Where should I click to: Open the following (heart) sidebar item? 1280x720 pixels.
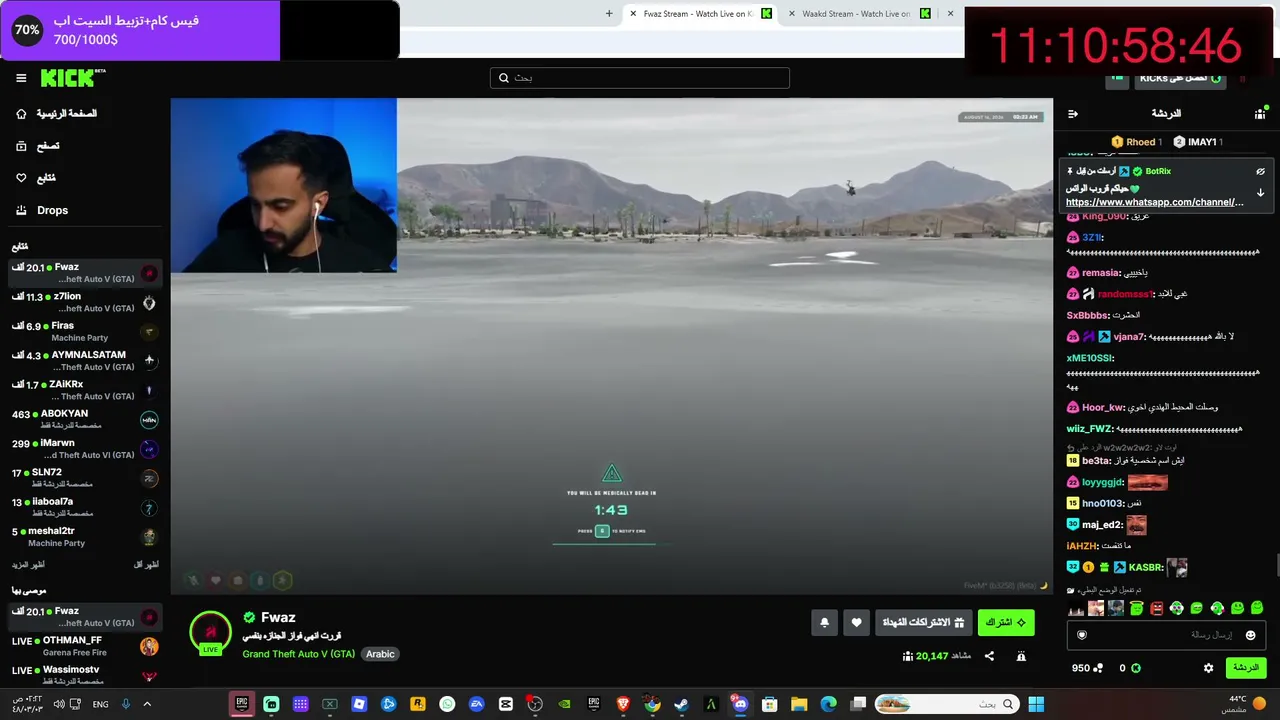pos(36,178)
